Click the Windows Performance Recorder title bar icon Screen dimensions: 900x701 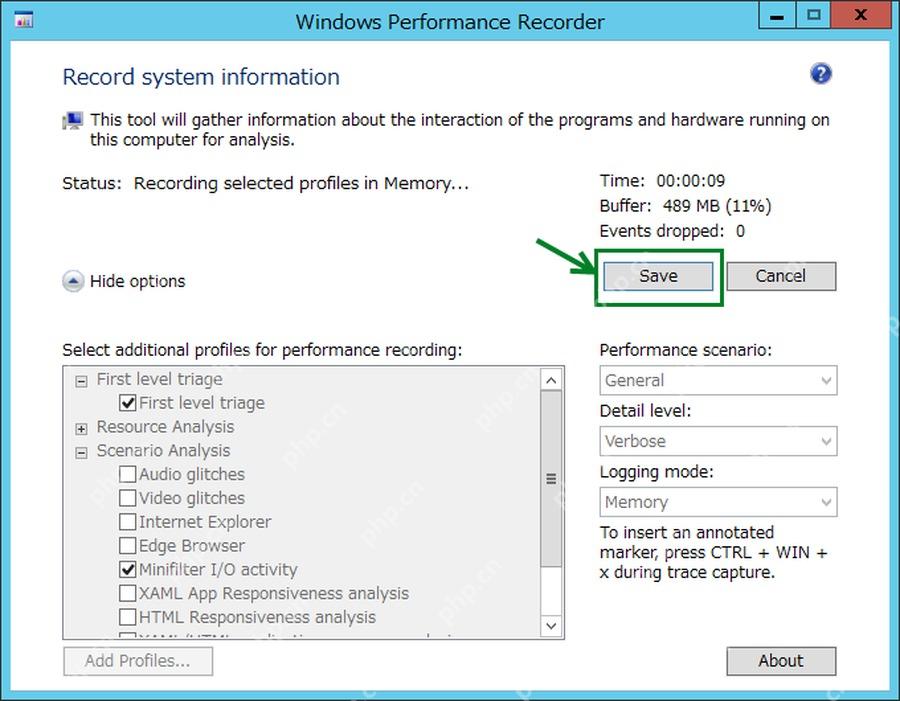pos(24,21)
